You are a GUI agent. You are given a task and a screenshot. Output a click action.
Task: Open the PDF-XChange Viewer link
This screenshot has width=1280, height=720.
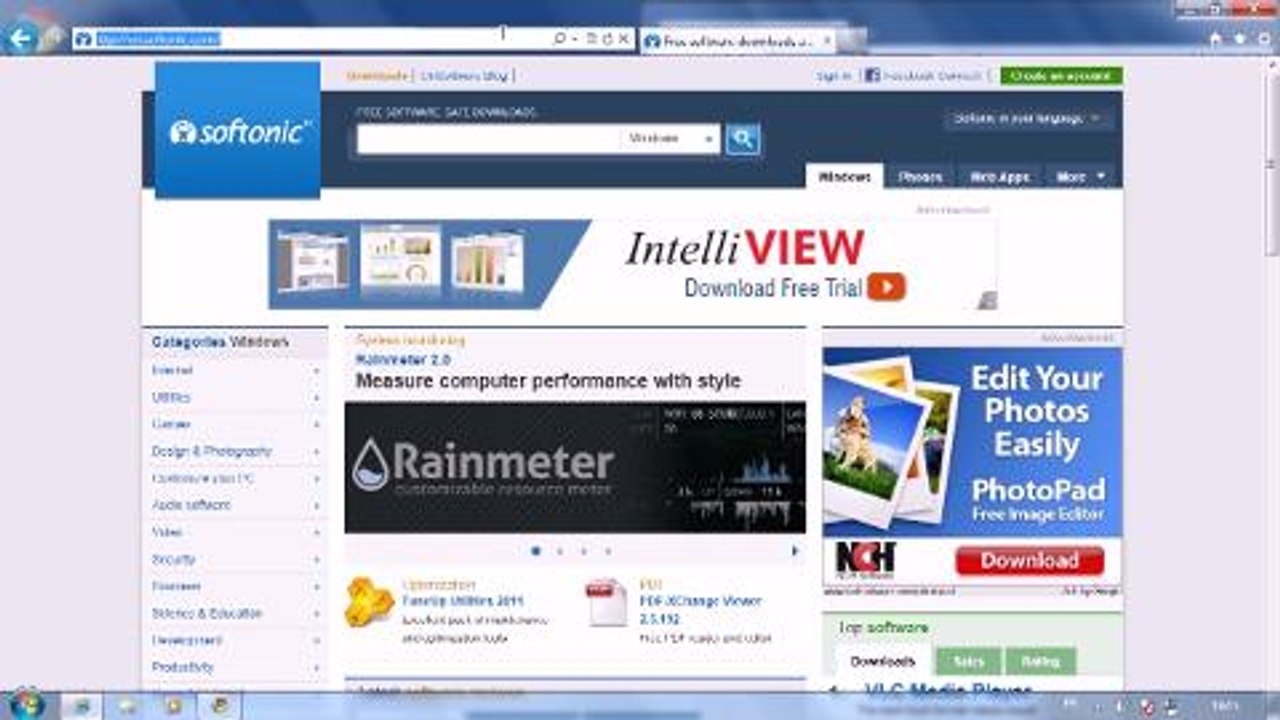700,609
